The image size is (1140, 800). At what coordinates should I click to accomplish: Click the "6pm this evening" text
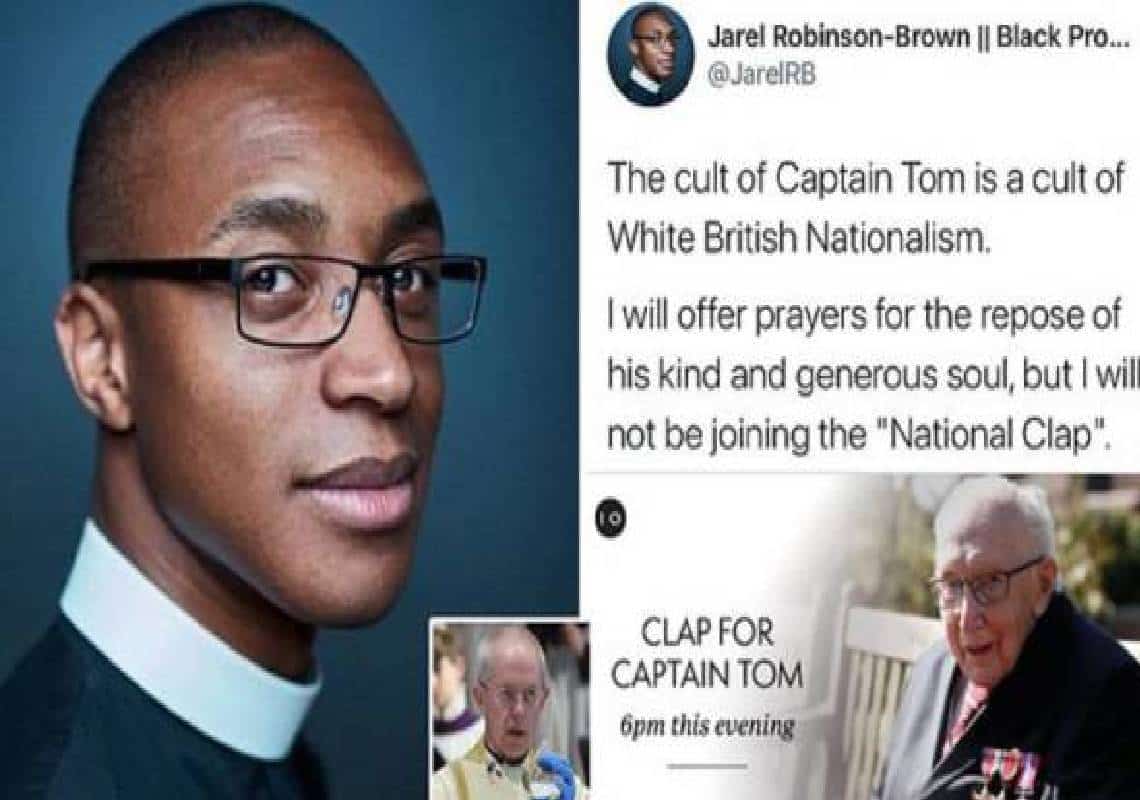(707, 724)
